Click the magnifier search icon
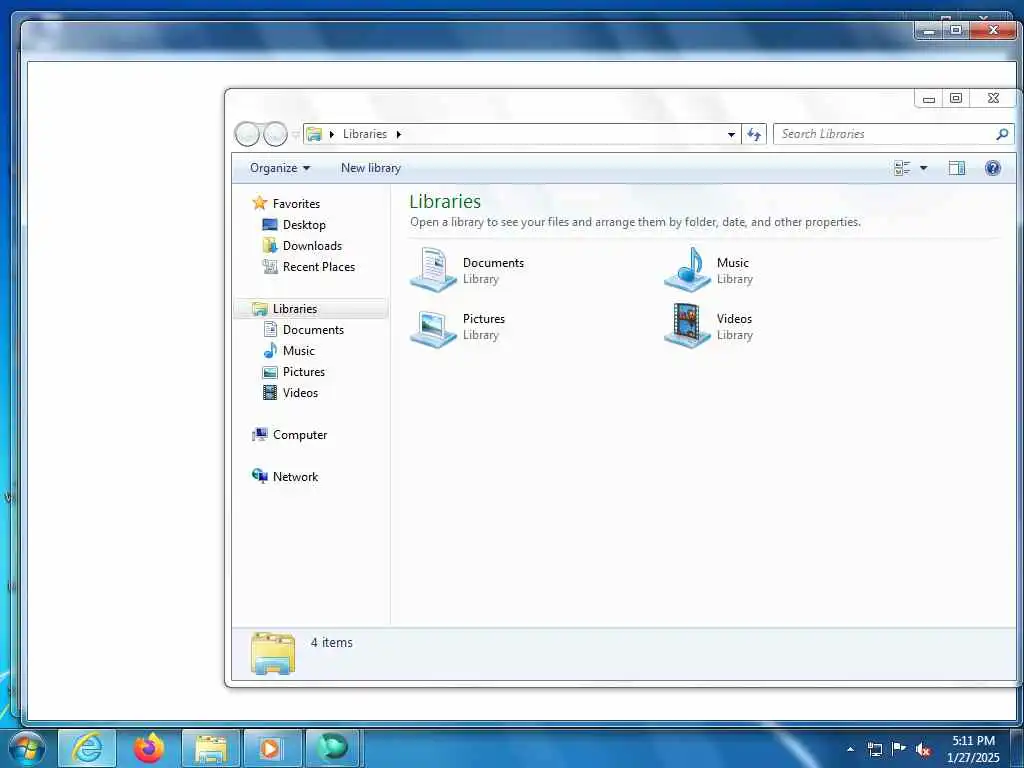The width and height of the screenshot is (1024, 768). 1002,134
